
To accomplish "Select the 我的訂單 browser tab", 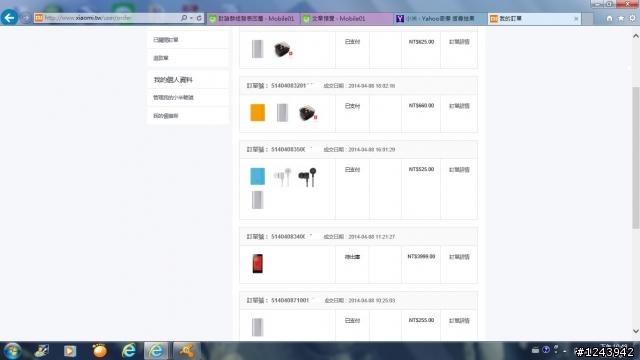I will [531, 18].
